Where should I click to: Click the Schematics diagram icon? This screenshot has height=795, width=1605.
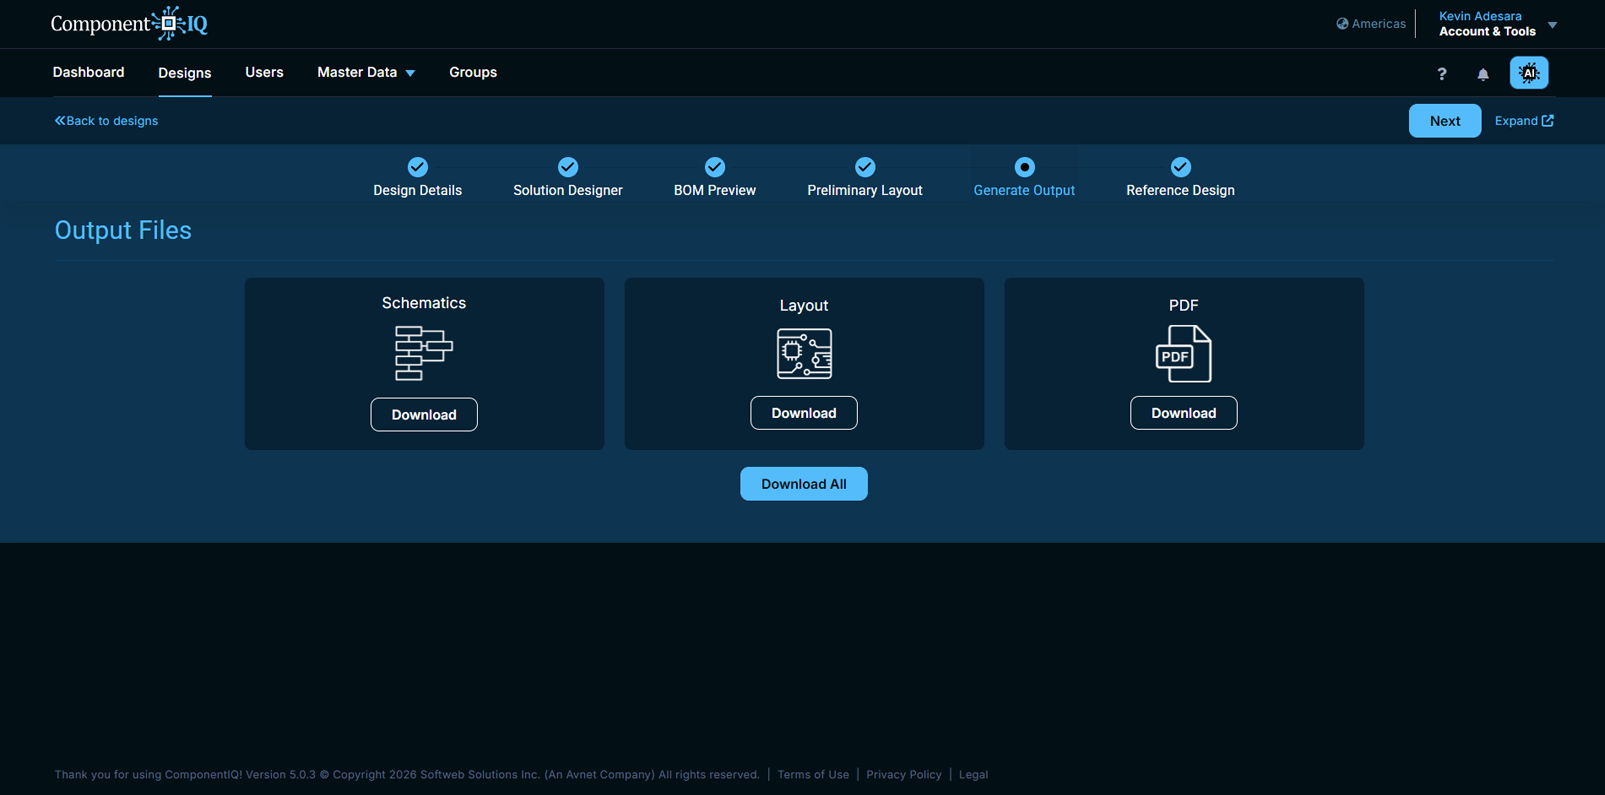(x=424, y=353)
